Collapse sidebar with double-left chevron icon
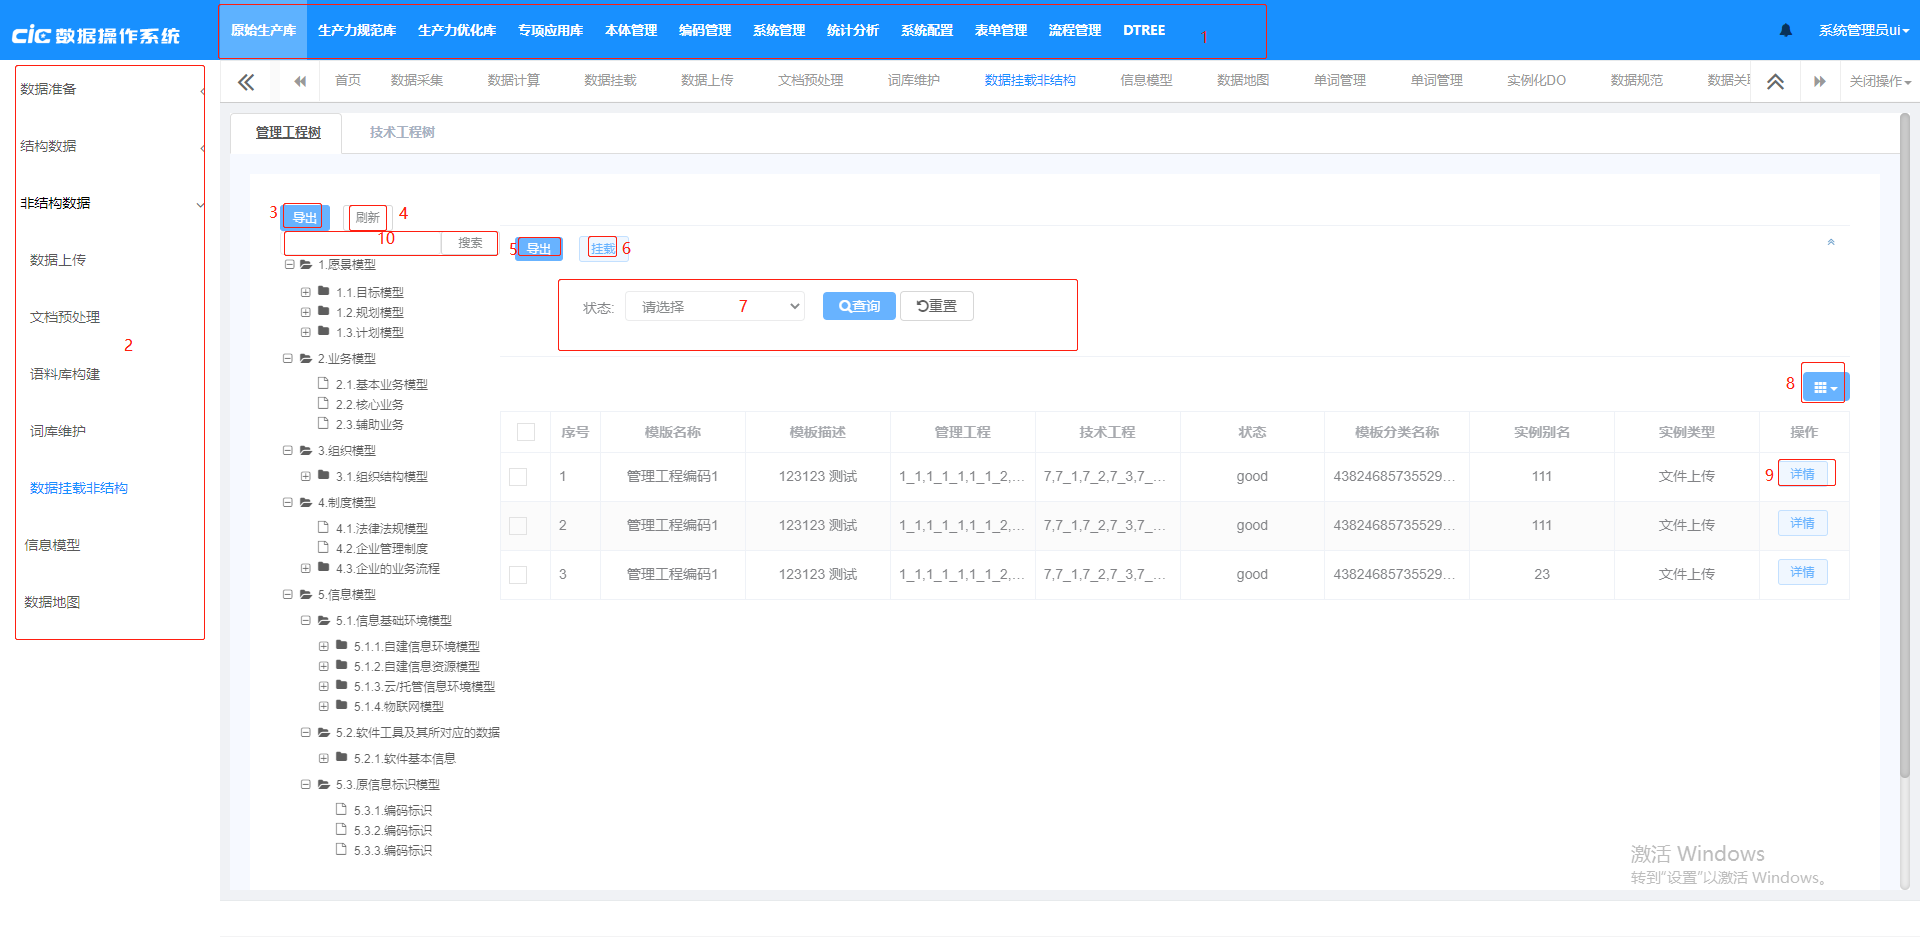 pos(246,82)
